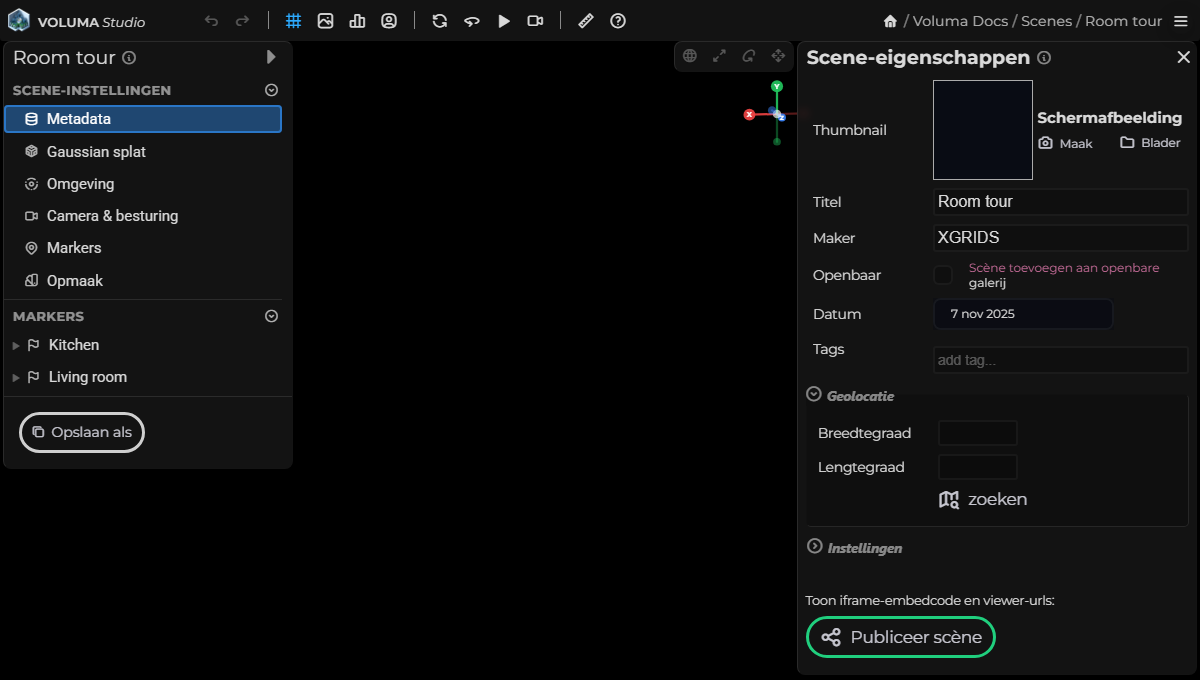Click info icon beside Scene-eigenschappen
This screenshot has height=680, width=1200.
(x=1044, y=58)
